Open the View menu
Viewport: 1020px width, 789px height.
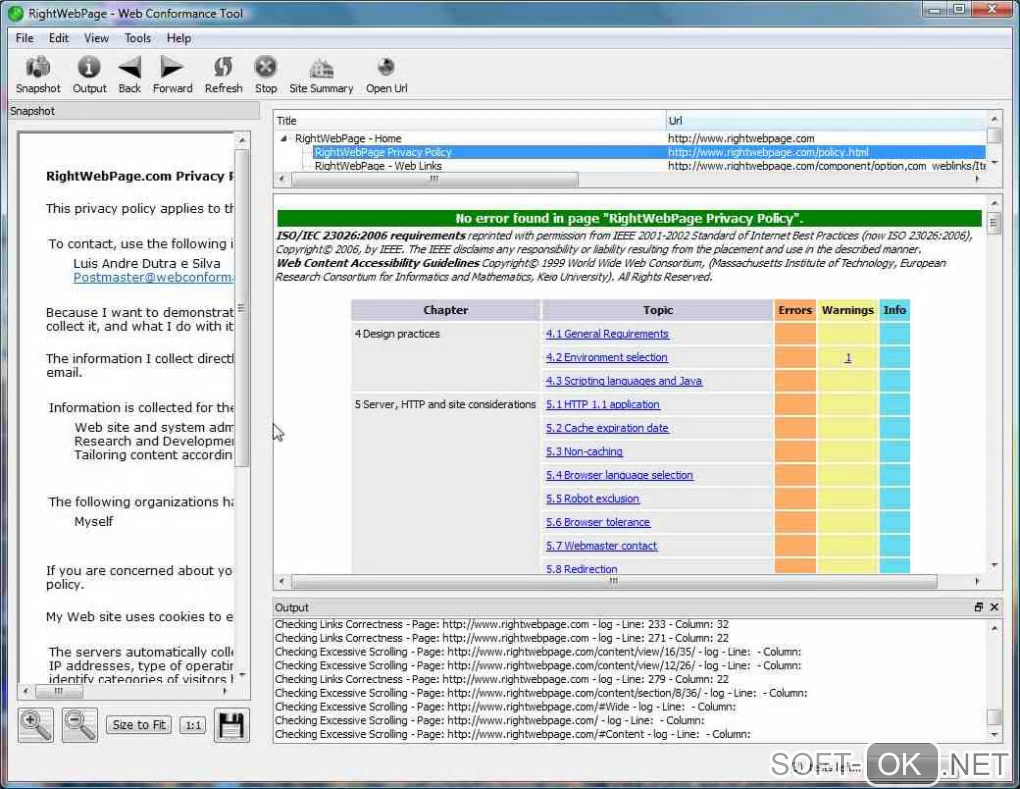point(97,38)
